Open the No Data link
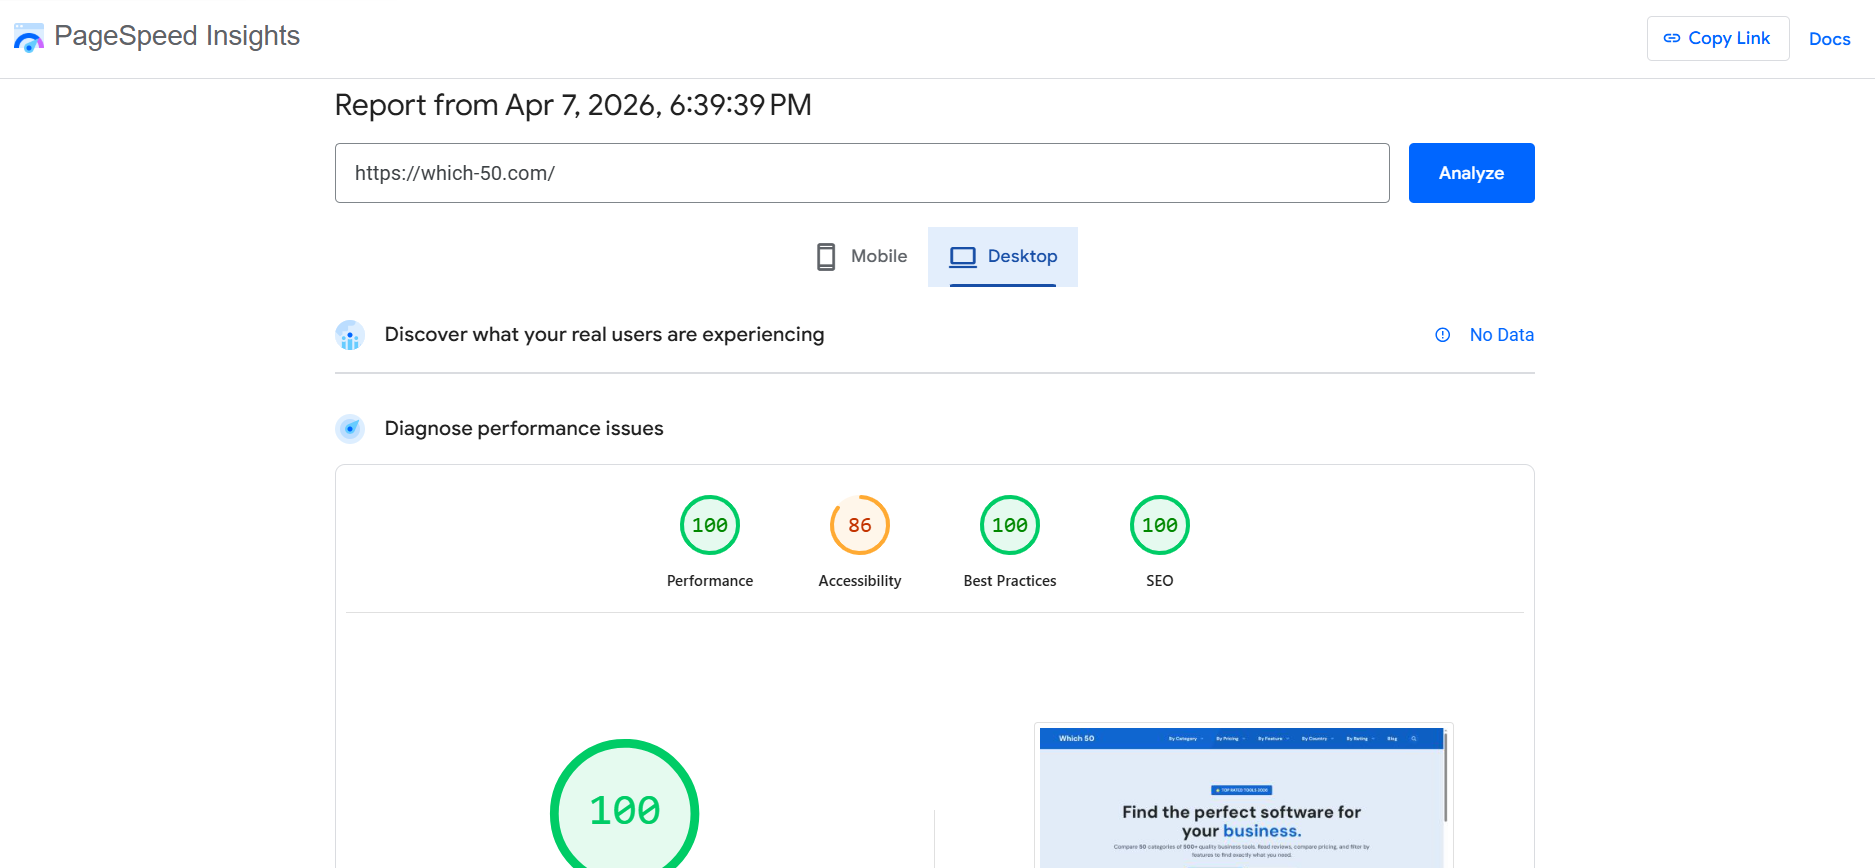The image size is (1875, 868). tap(1501, 335)
